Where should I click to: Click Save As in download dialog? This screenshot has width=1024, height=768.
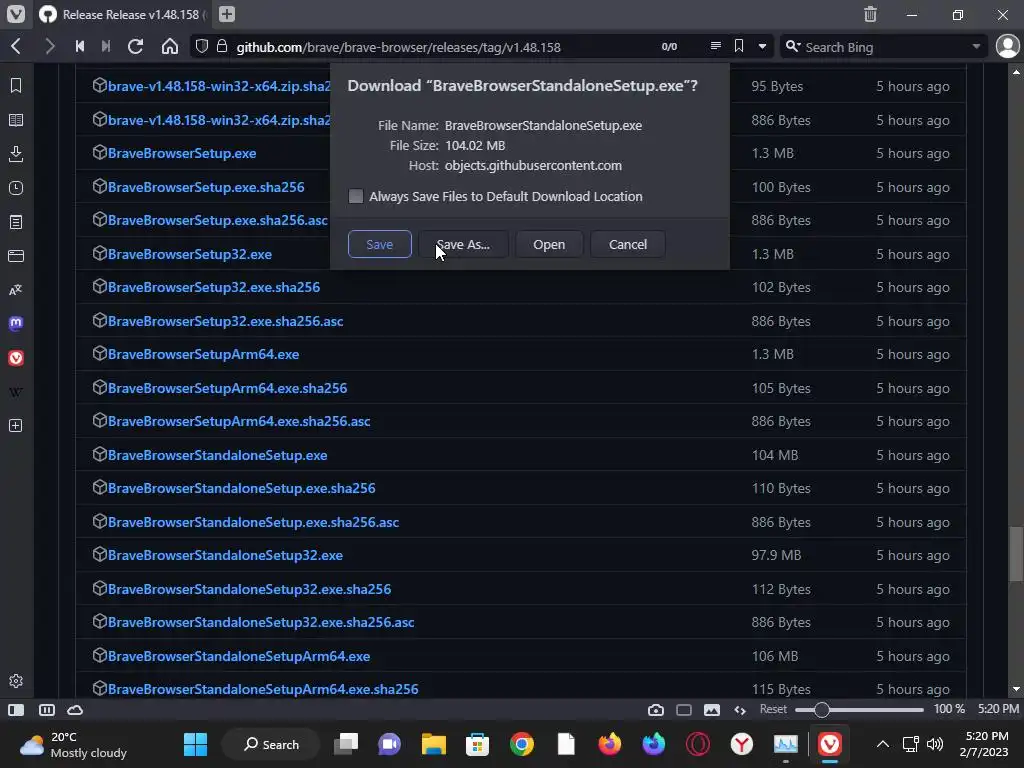tap(463, 244)
